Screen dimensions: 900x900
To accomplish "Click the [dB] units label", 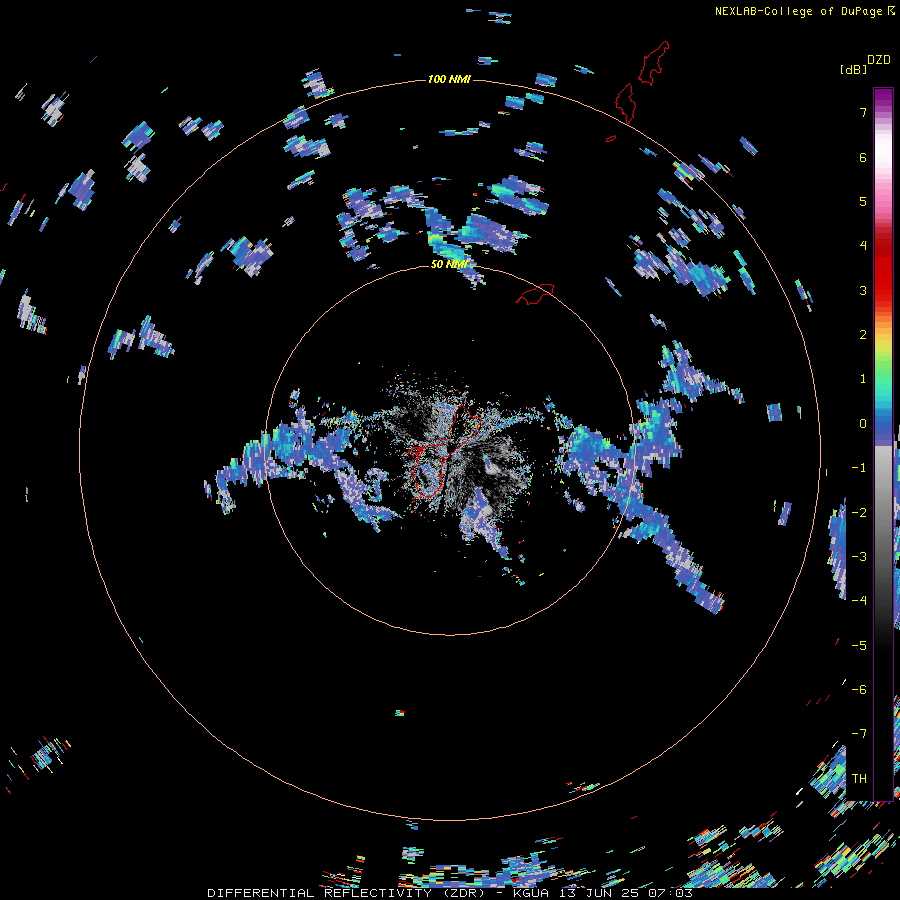I will (x=853, y=69).
